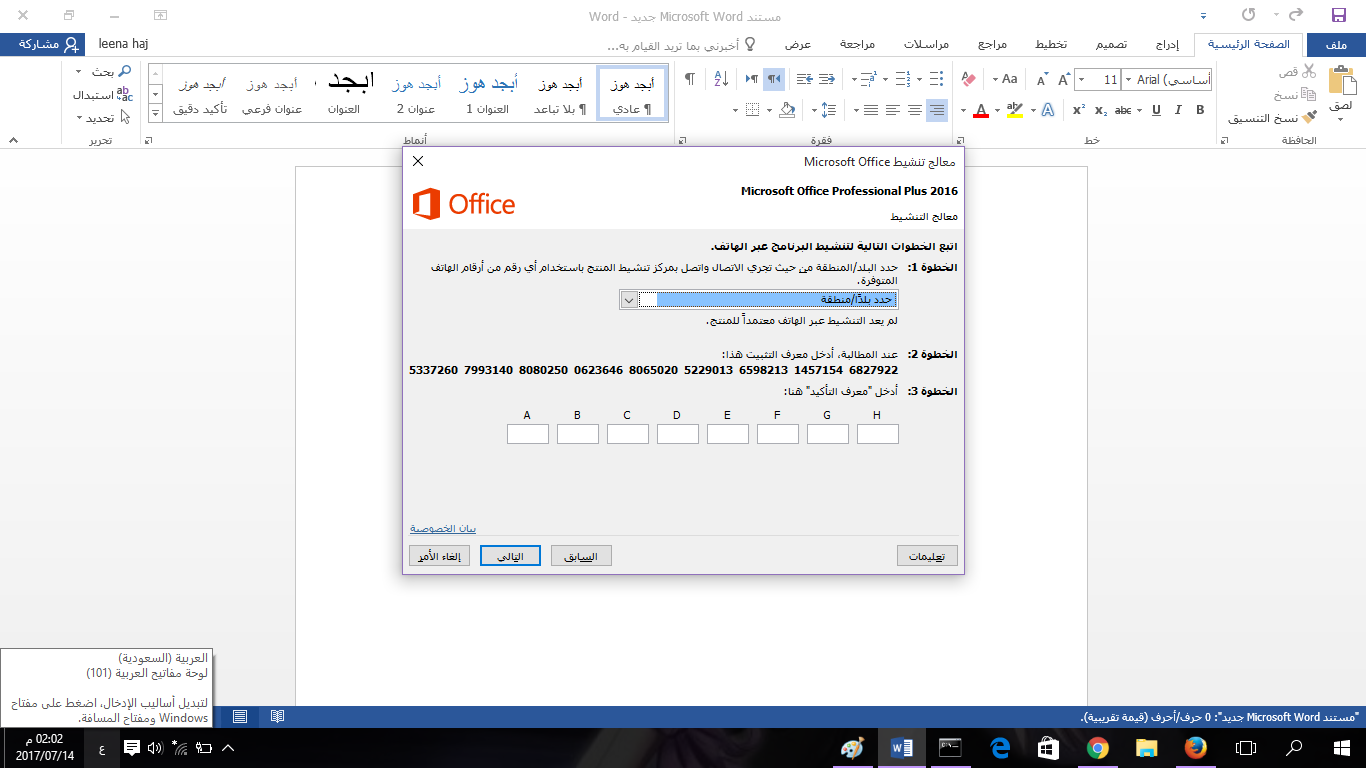Viewport: 1366px width, 768px height.
Task: Toggle Bold formatting in the ribbon
Action: click(1200, 110)
